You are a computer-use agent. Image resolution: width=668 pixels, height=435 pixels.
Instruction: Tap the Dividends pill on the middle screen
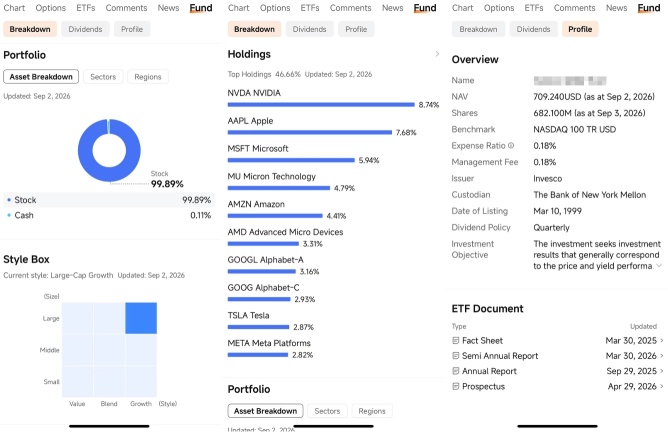pos(309,29)
